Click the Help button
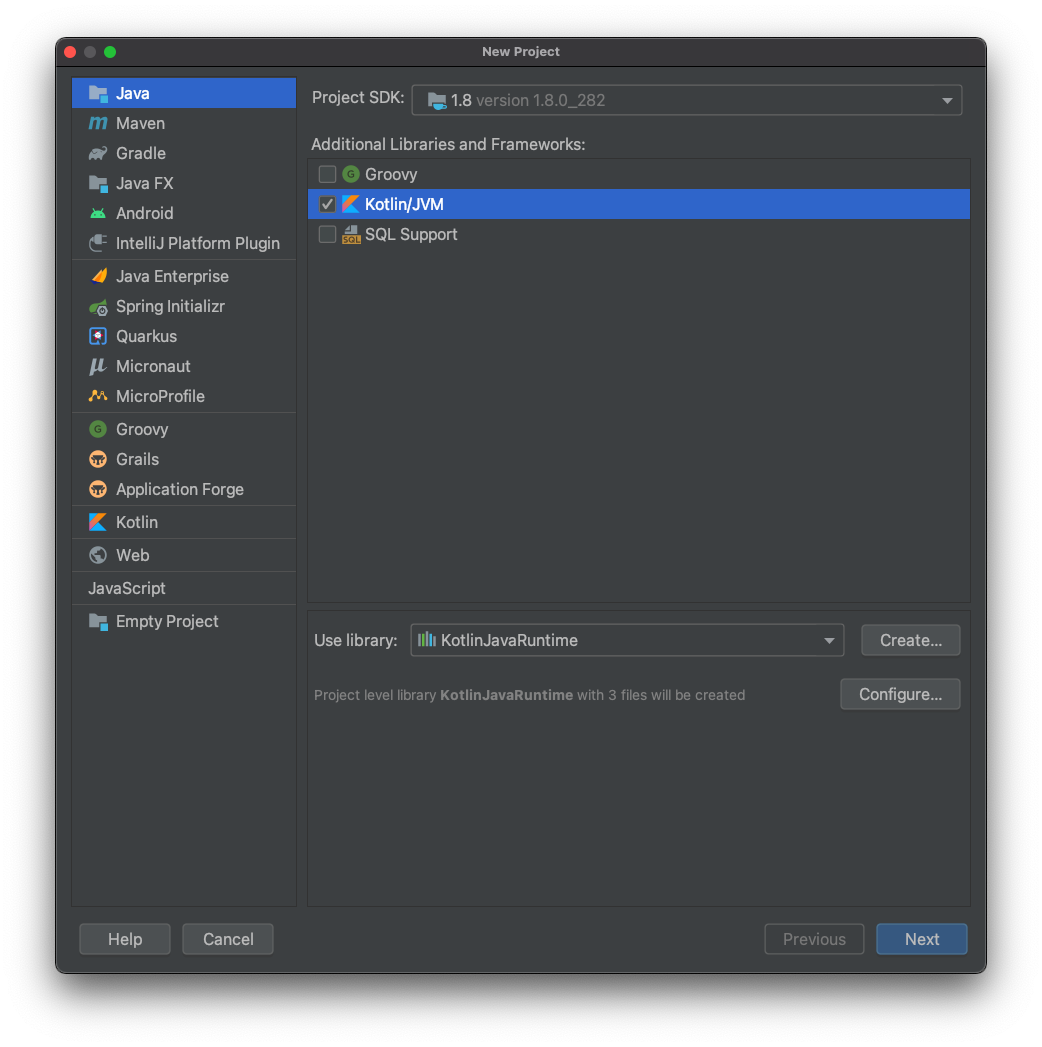 tap(125, 939)
